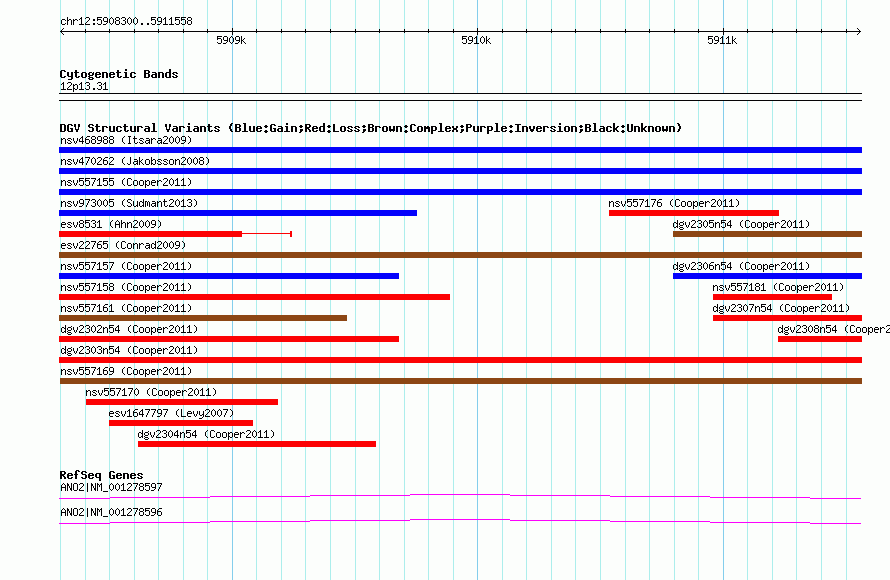This screenshot has height=580, width=890.
Task: Select the brown dgv2305n54 complex bar
Action: pyautogui.click(x=767, y=234)
